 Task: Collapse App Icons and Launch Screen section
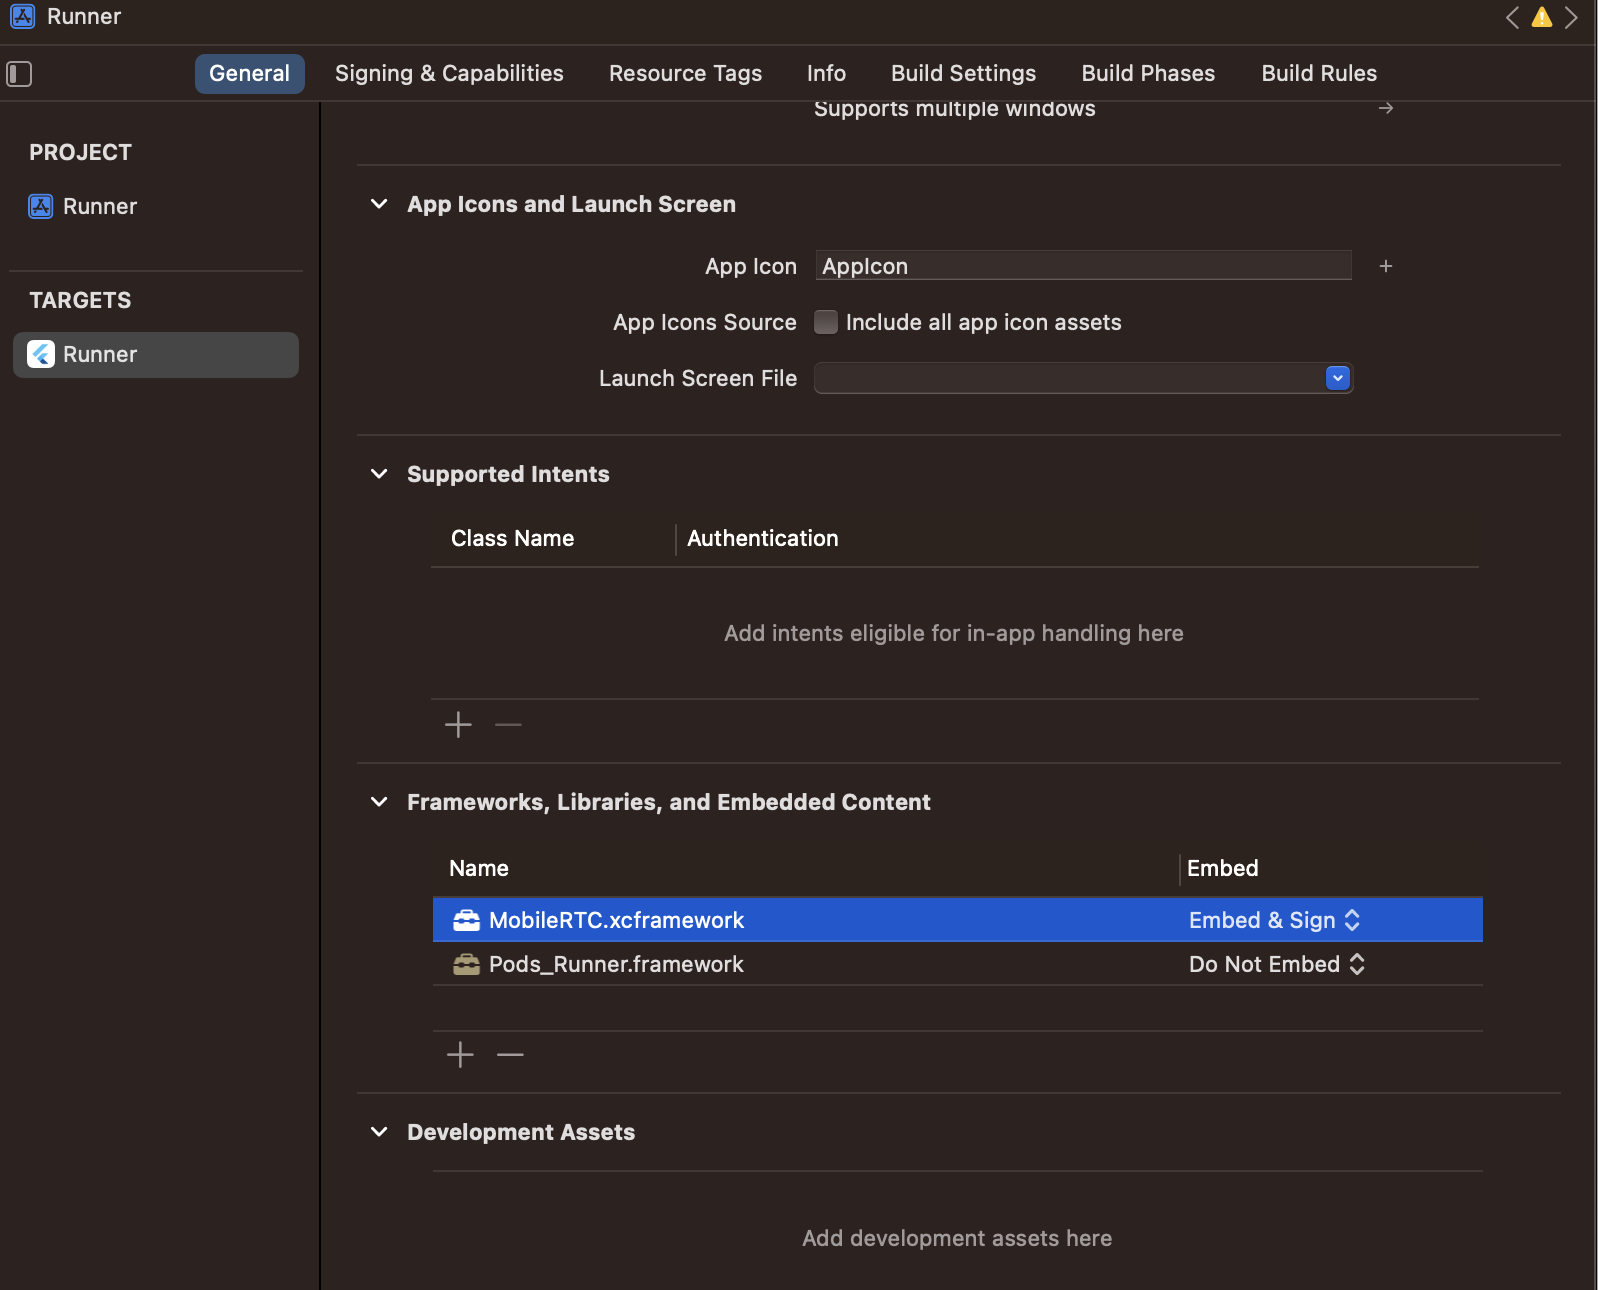(379, 204)
